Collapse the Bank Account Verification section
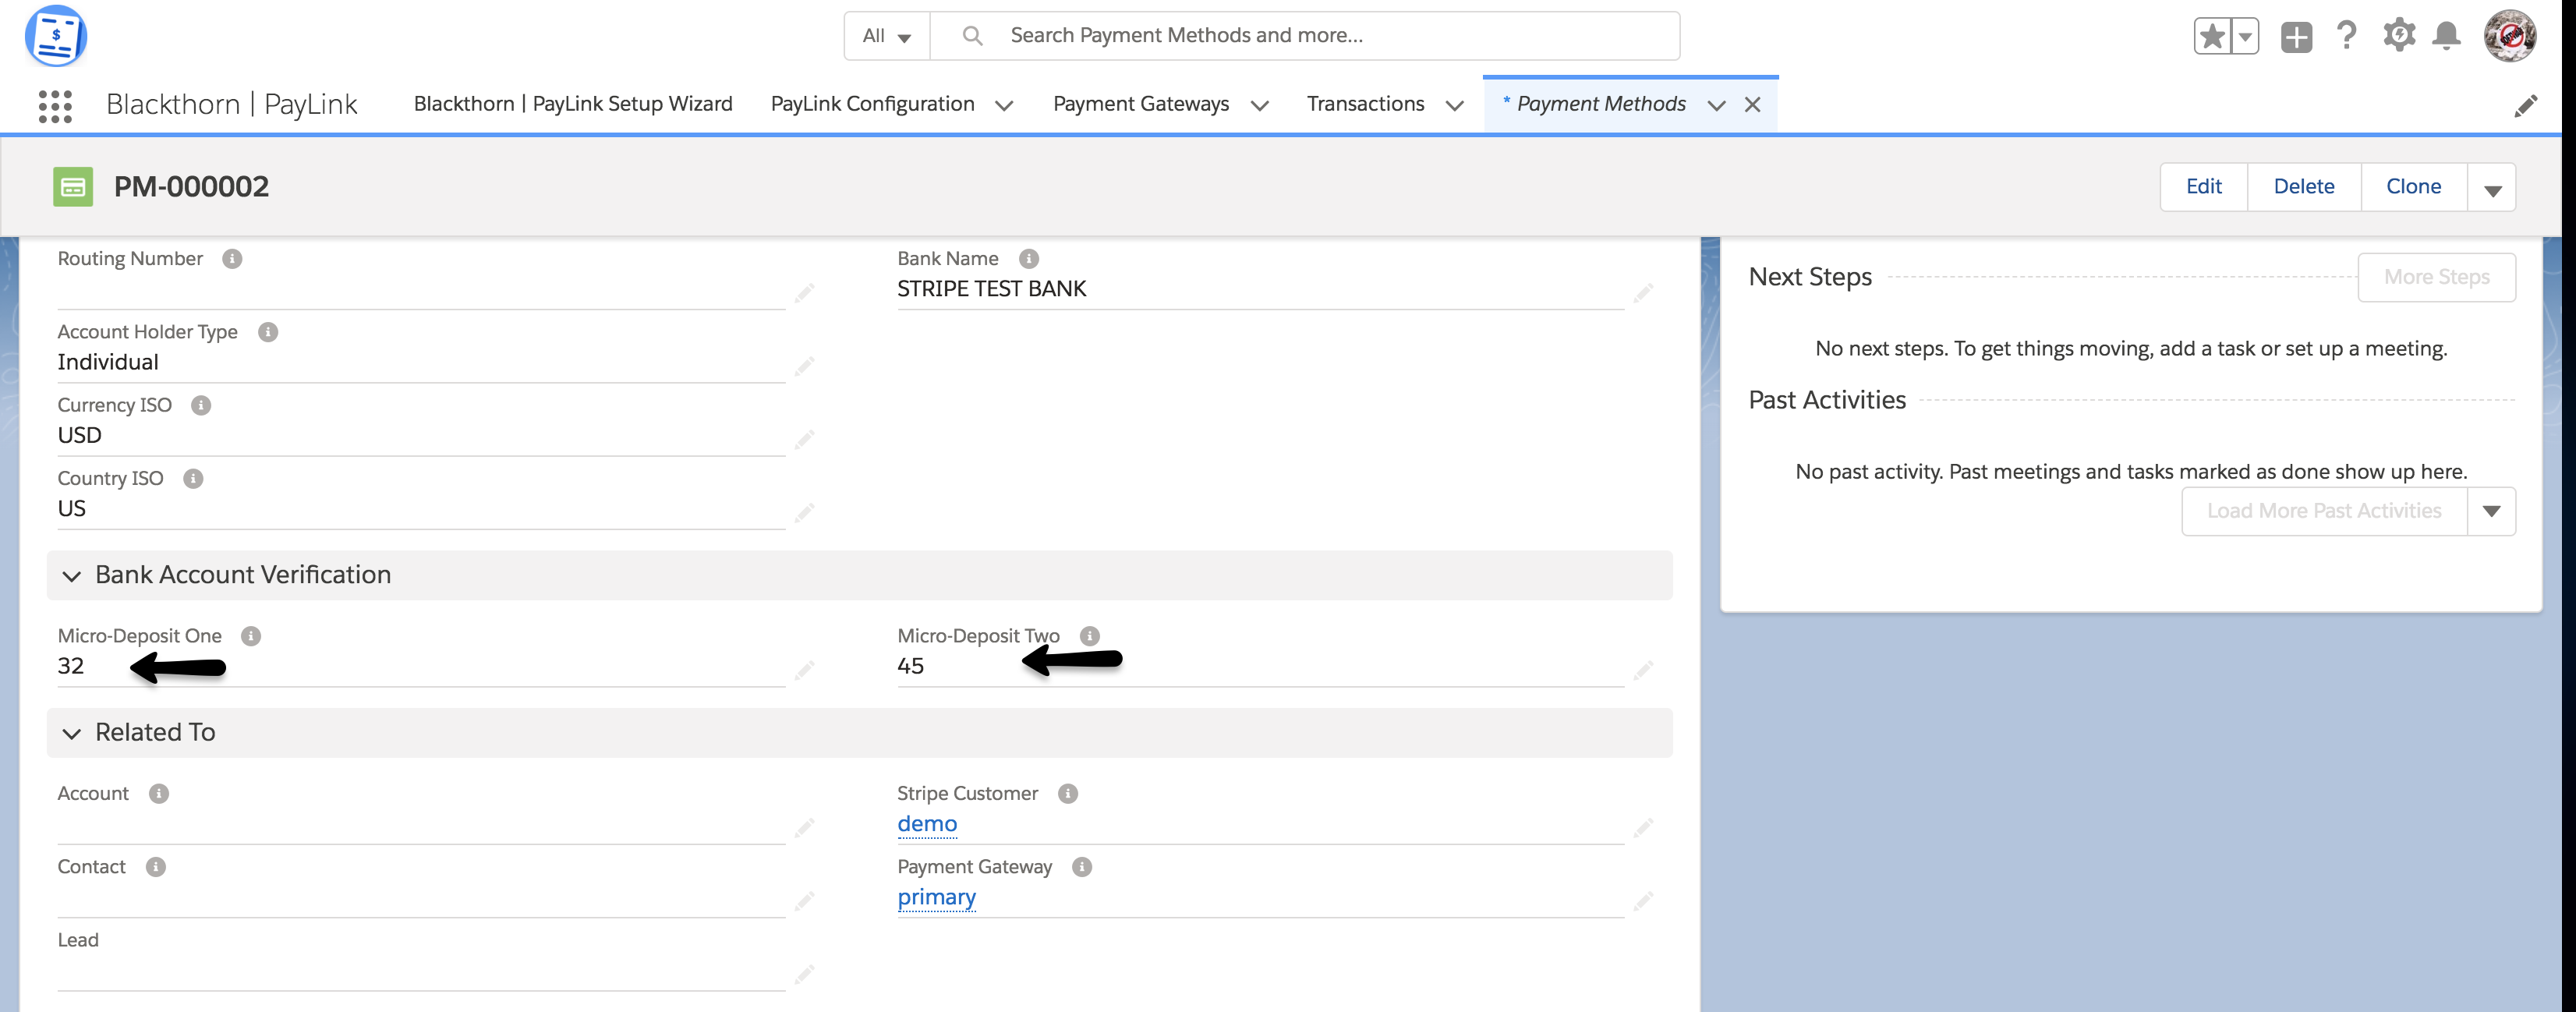The image size is (2576, 1012). pyautogui.click(x=71, y=576)
